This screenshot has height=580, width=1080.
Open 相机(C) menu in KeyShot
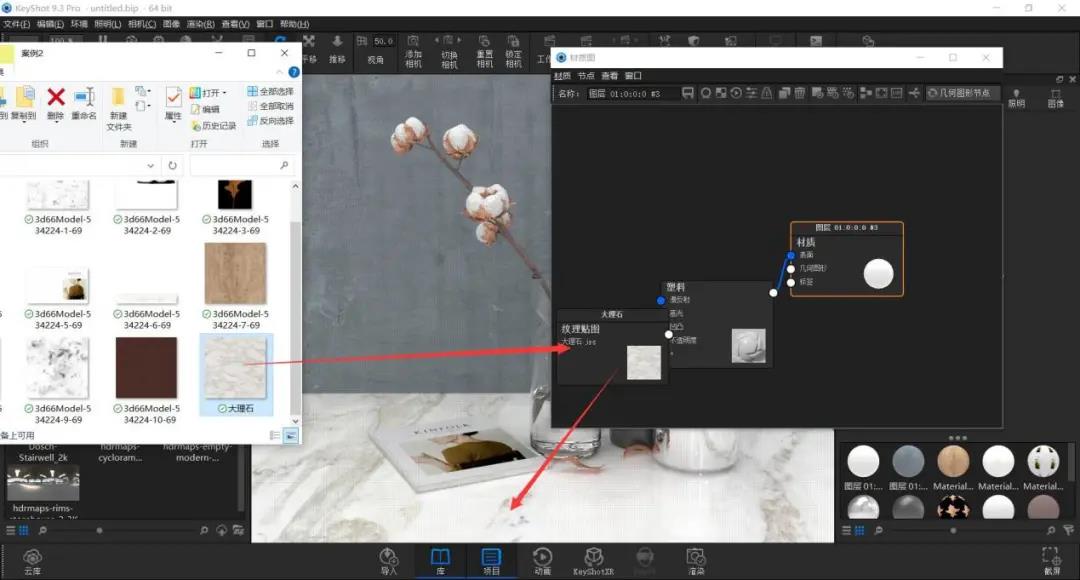(x=142, y=24)
